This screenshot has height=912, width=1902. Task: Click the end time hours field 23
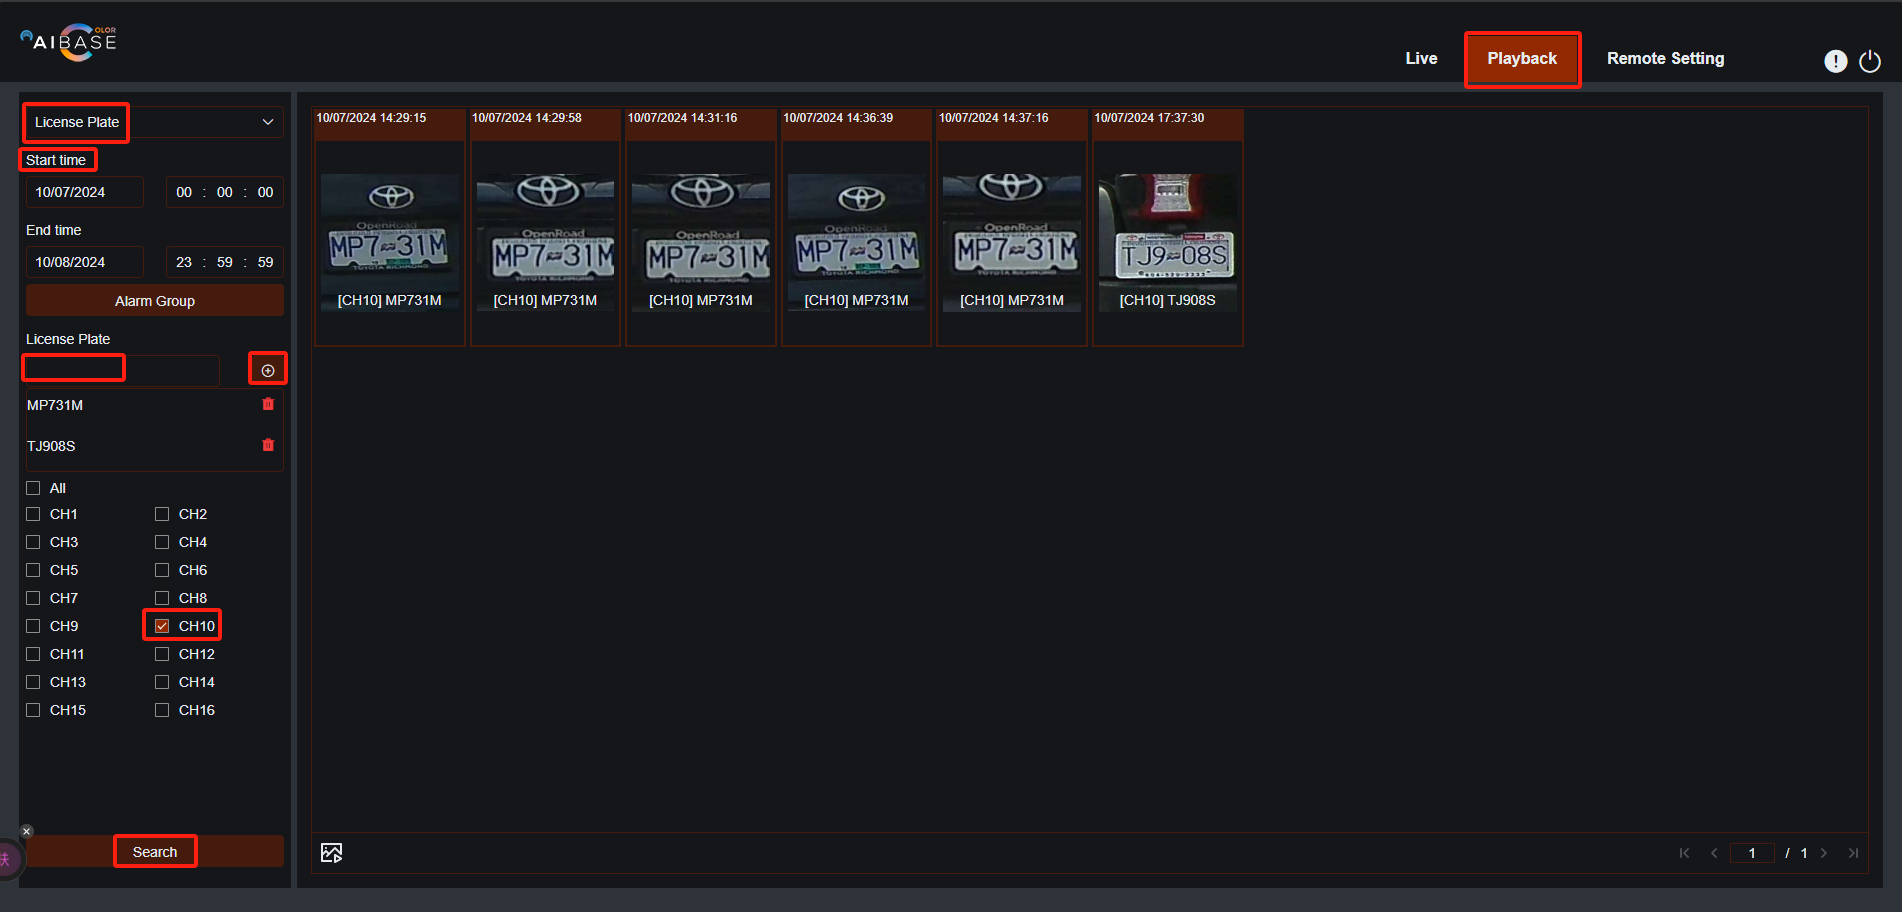coord(184,262)
